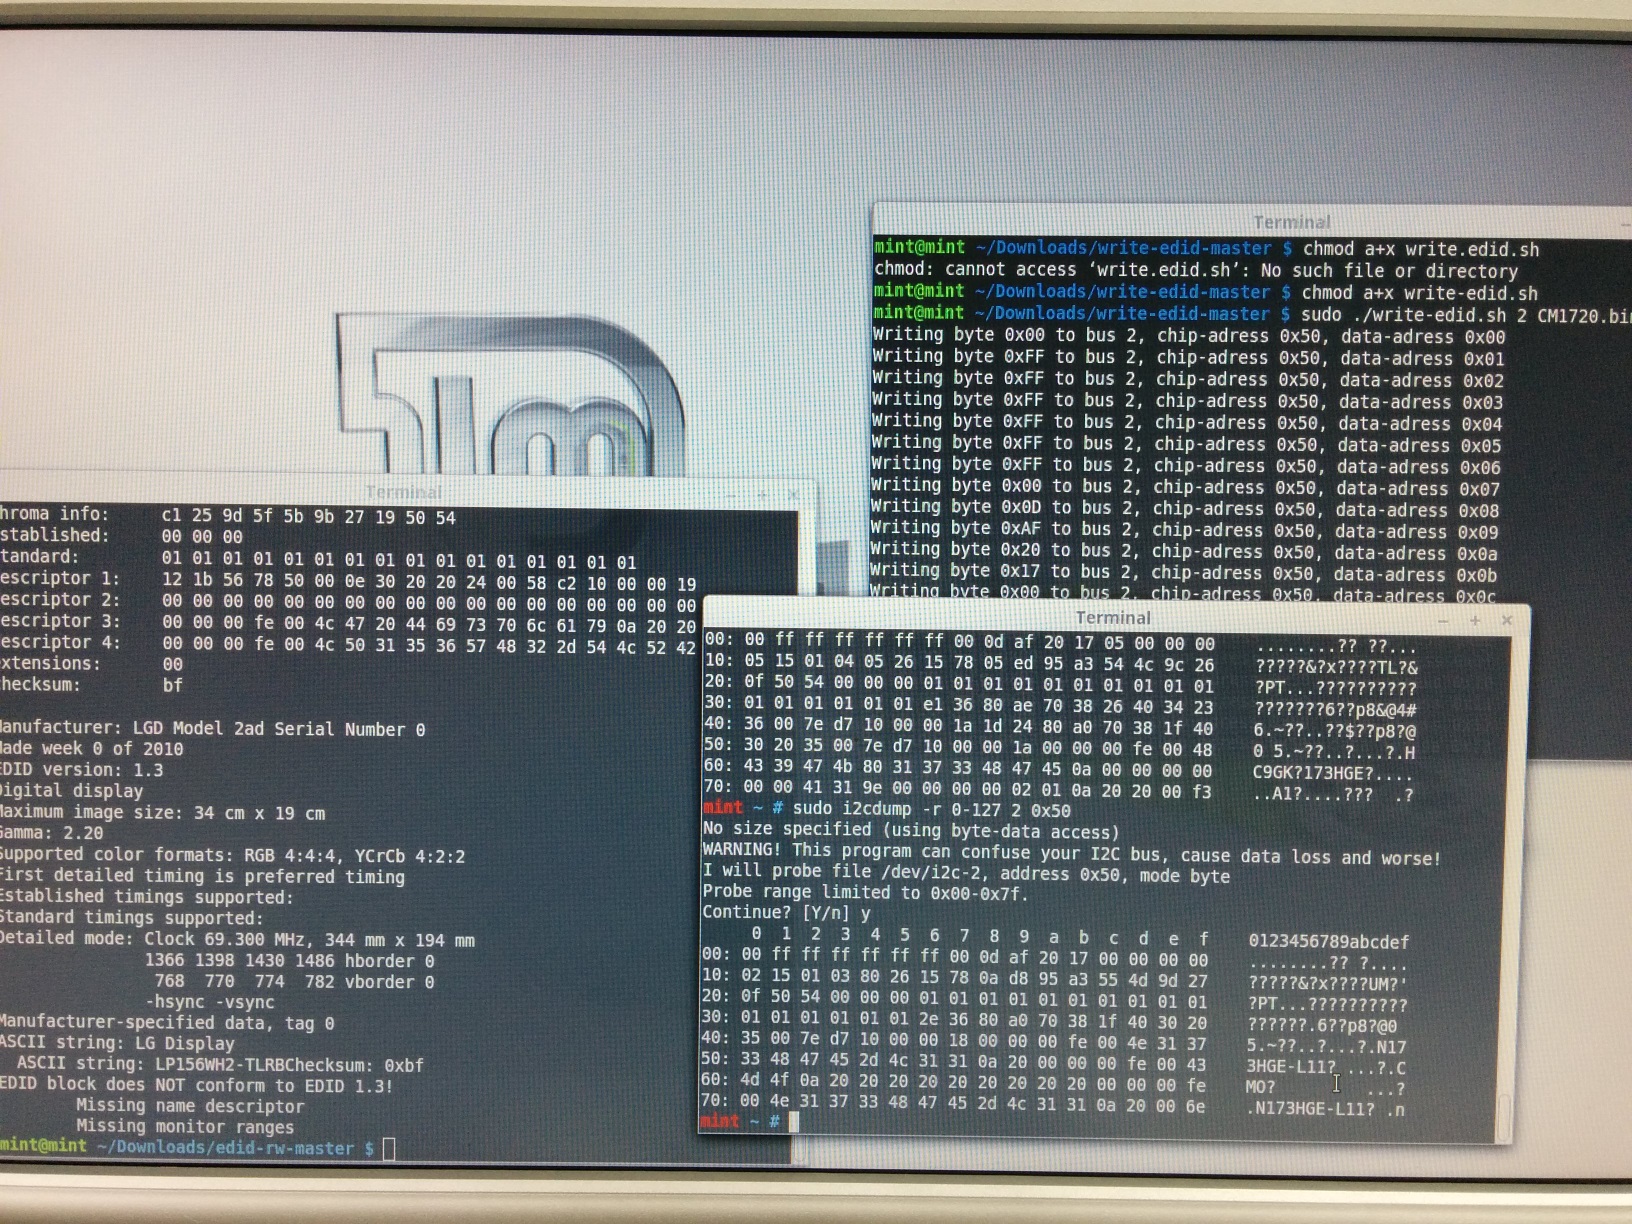1632x1224 pixels.
Task: Click 'ASCII string: LG Display' line
Action: (x=117, y=1043)
